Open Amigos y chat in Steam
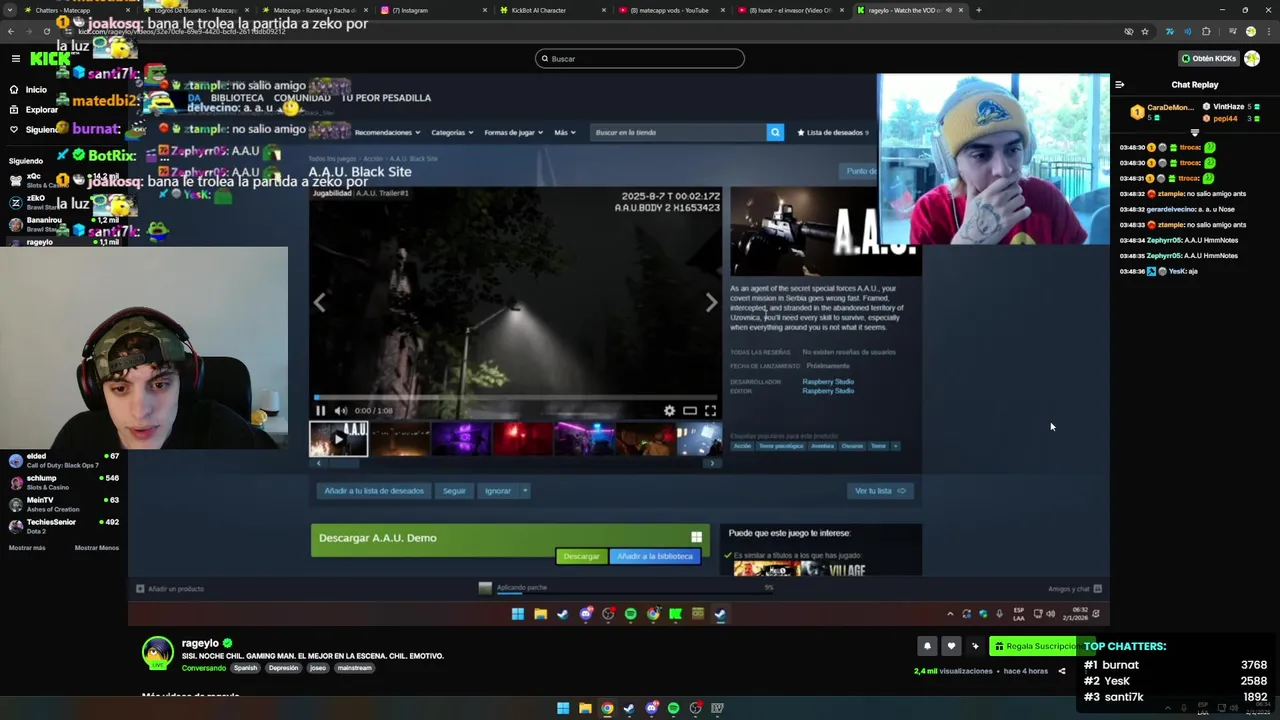 click(1075, 589)
